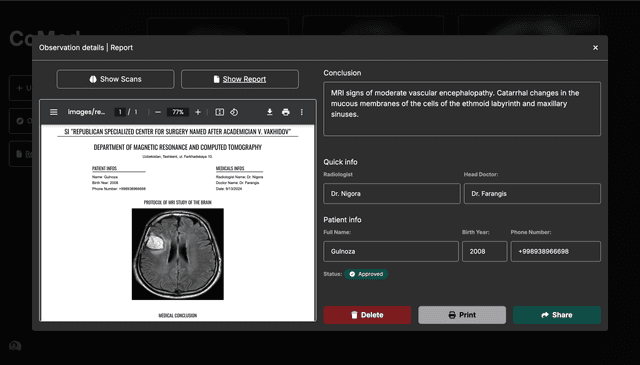
Task: Click the 'Medical Conclusion' heading in PDF
Action: pos(178,316)
